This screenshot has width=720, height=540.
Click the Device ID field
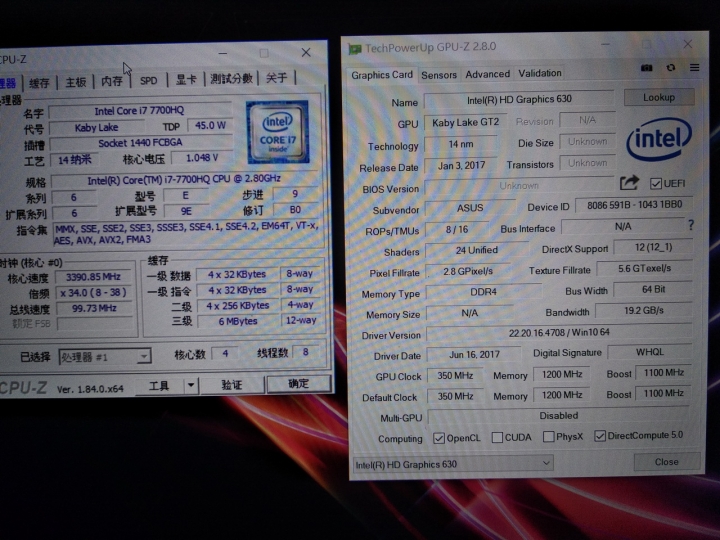(634, 205)
